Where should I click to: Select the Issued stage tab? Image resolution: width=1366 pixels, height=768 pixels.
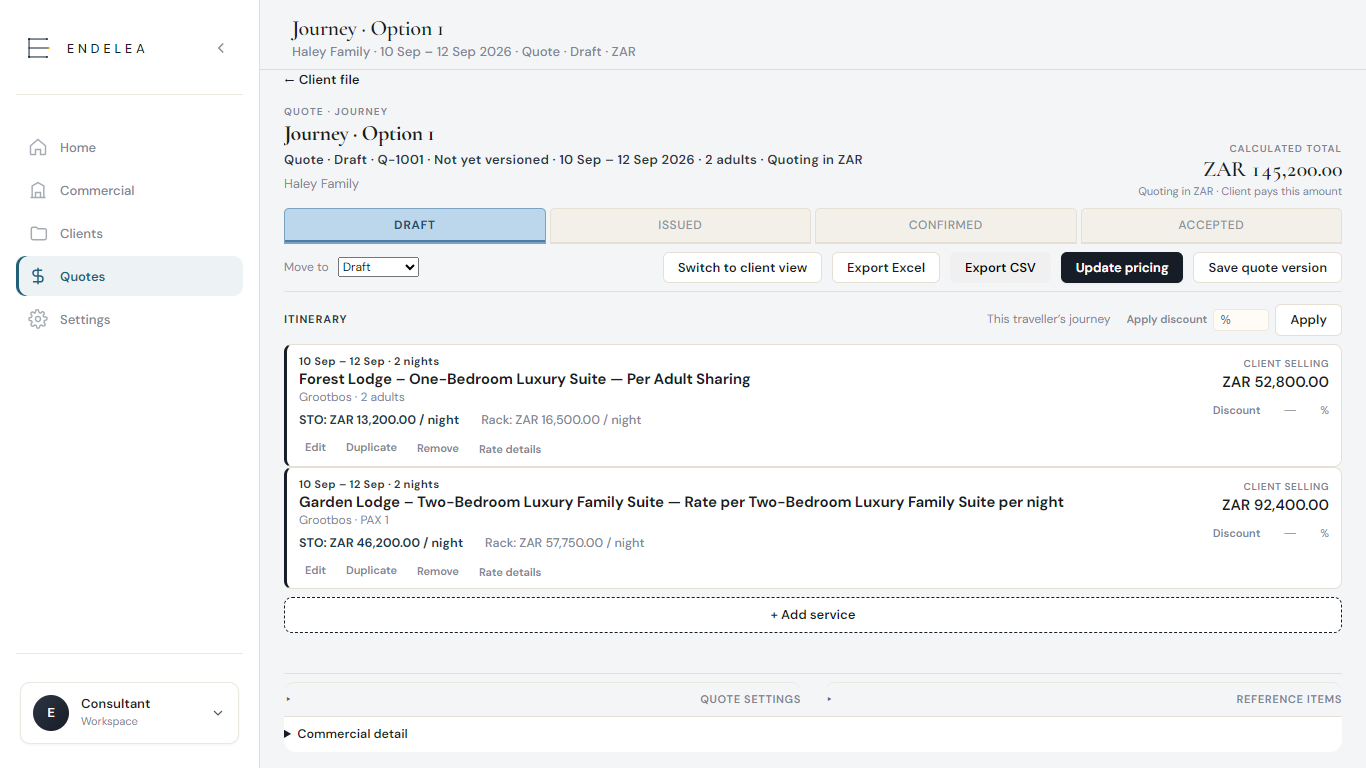tap(680, 225)
